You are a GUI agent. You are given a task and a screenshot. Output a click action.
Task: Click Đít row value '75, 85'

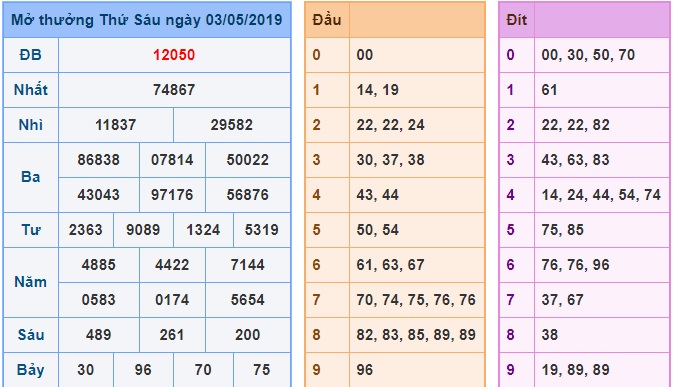coord(563,230)
